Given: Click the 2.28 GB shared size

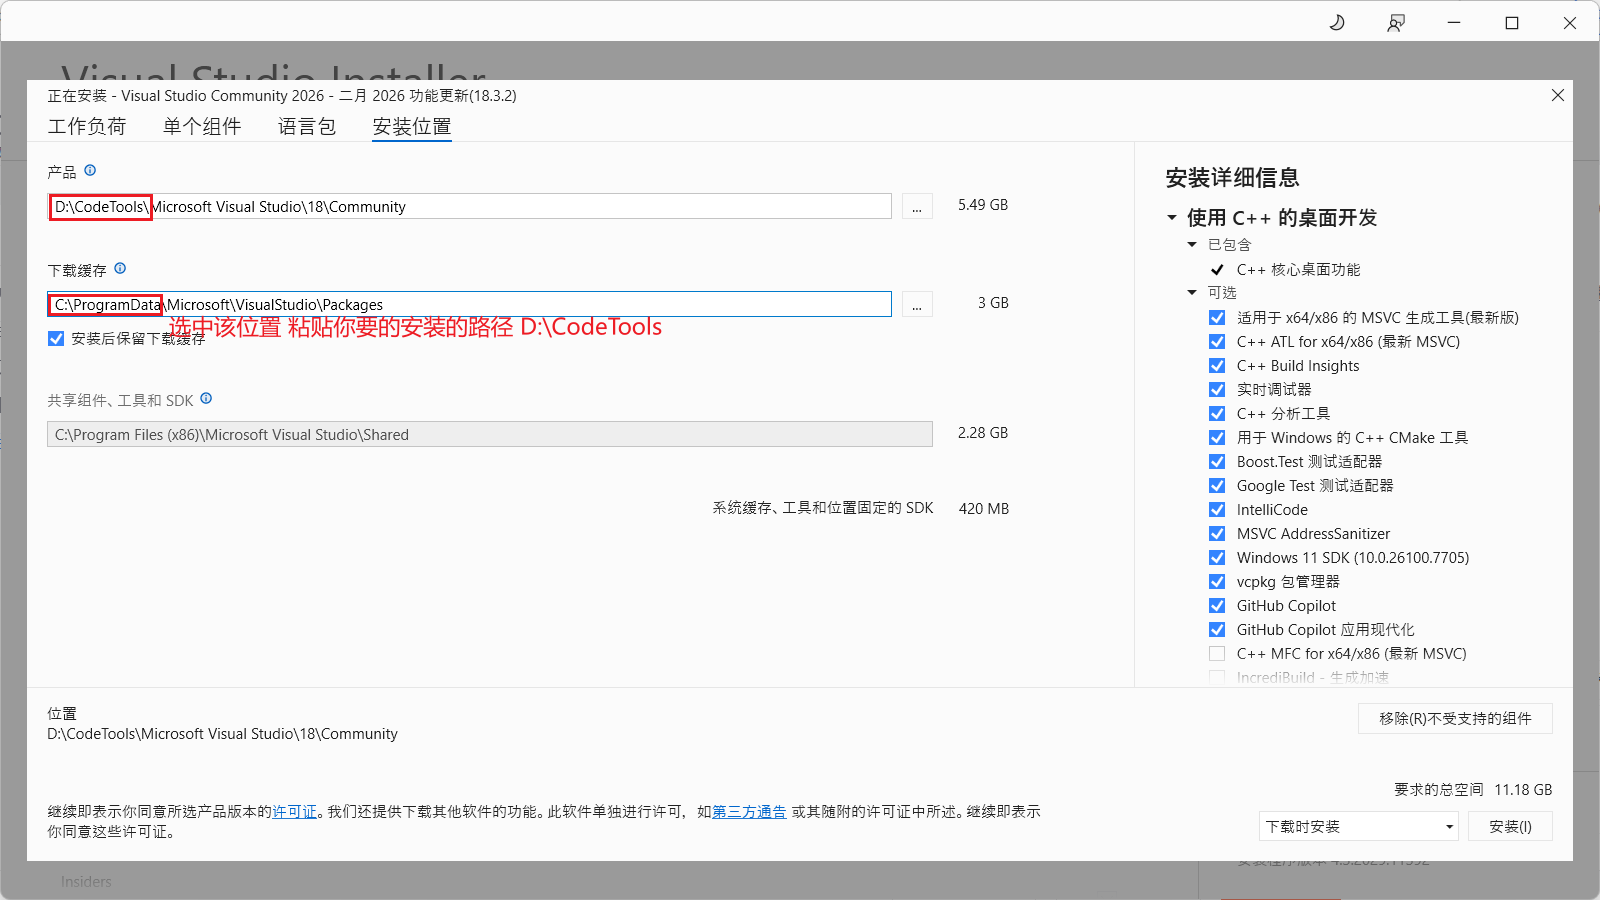Looking at the screenshot, I should [983, 433].
